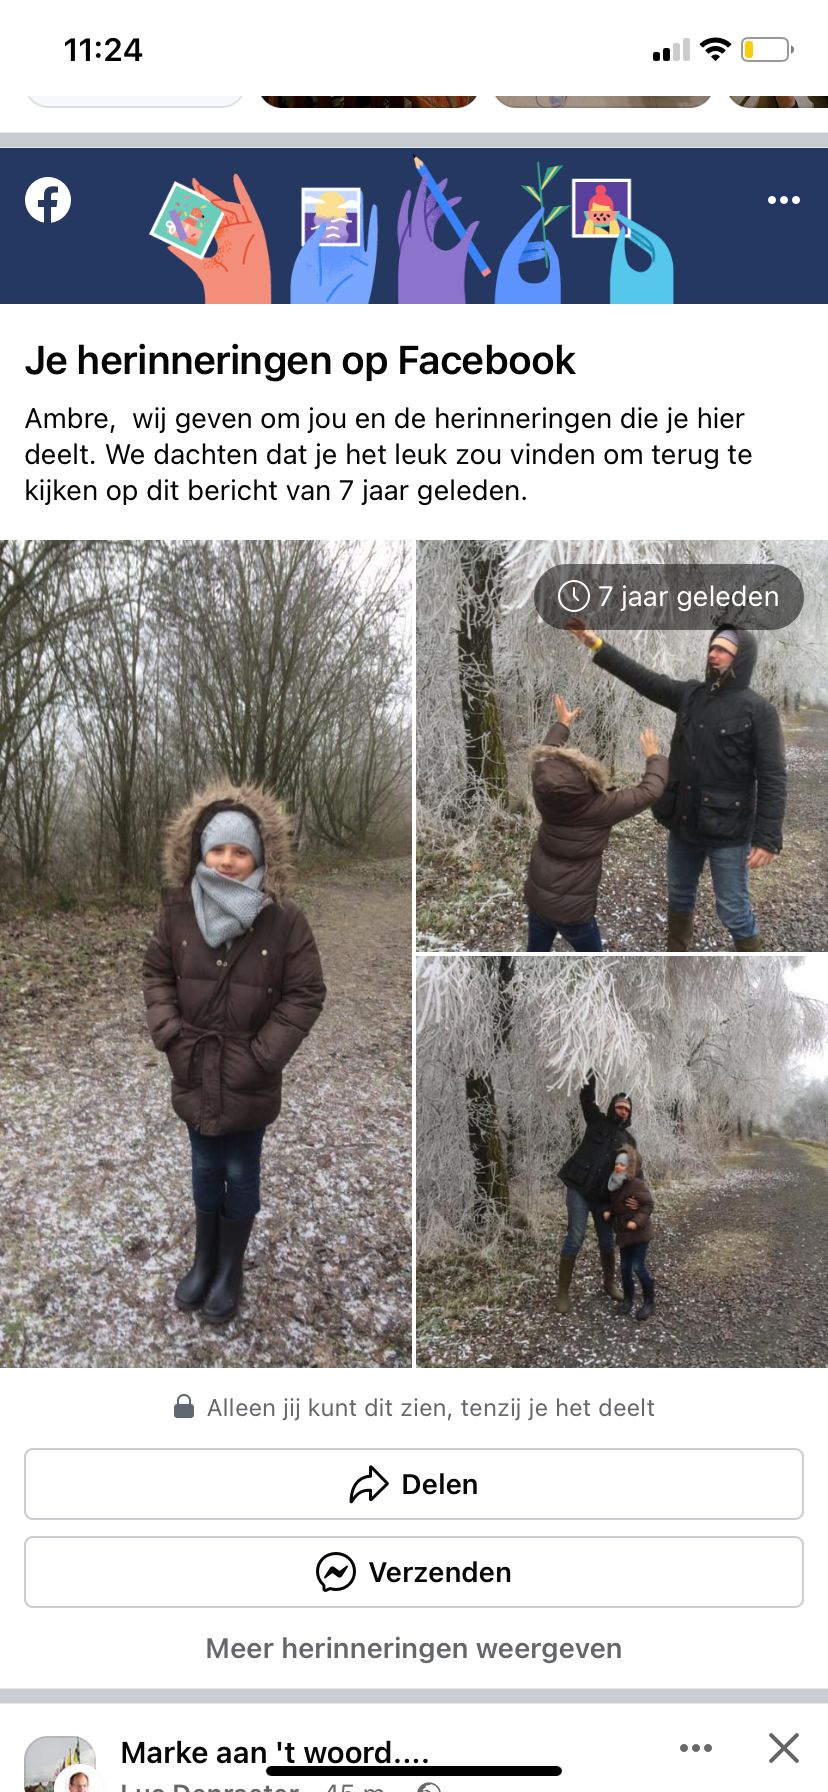
Task: Open photo of child in brown coat
Action: click(x=205, y=954)
